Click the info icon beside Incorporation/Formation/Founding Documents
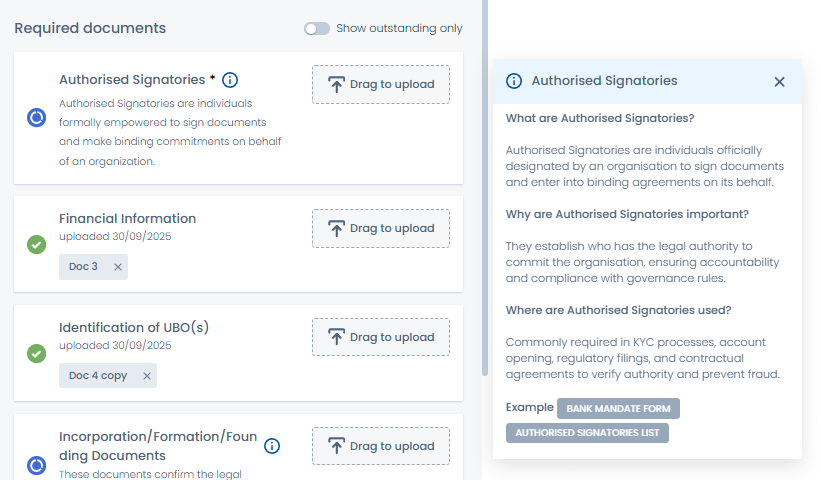 coord(272,446)
